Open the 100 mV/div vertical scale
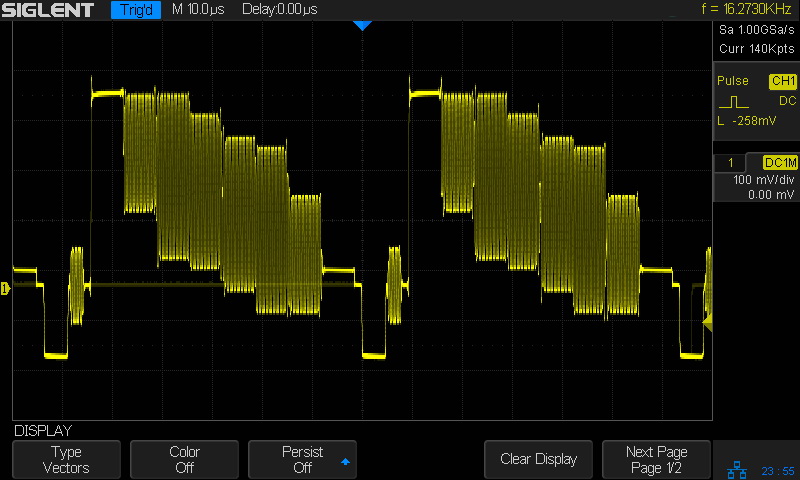The image size is (800, 480). (755, 181)
